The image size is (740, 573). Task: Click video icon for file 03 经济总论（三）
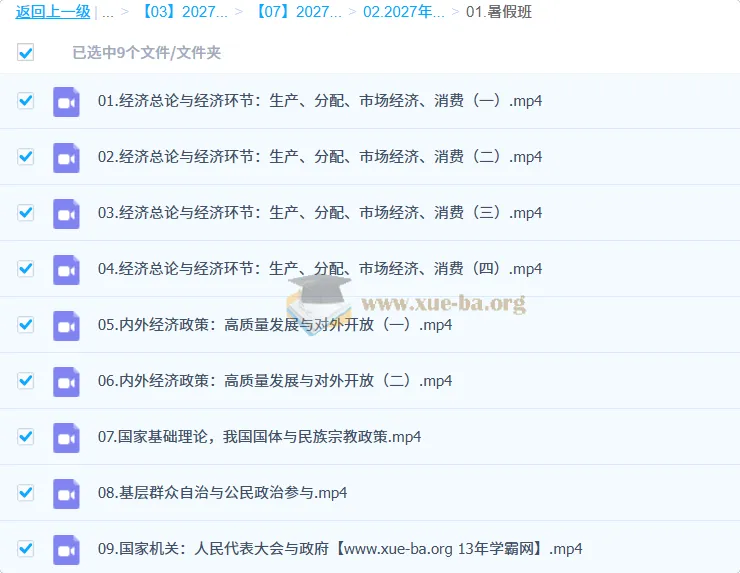(x=66, y=214)
